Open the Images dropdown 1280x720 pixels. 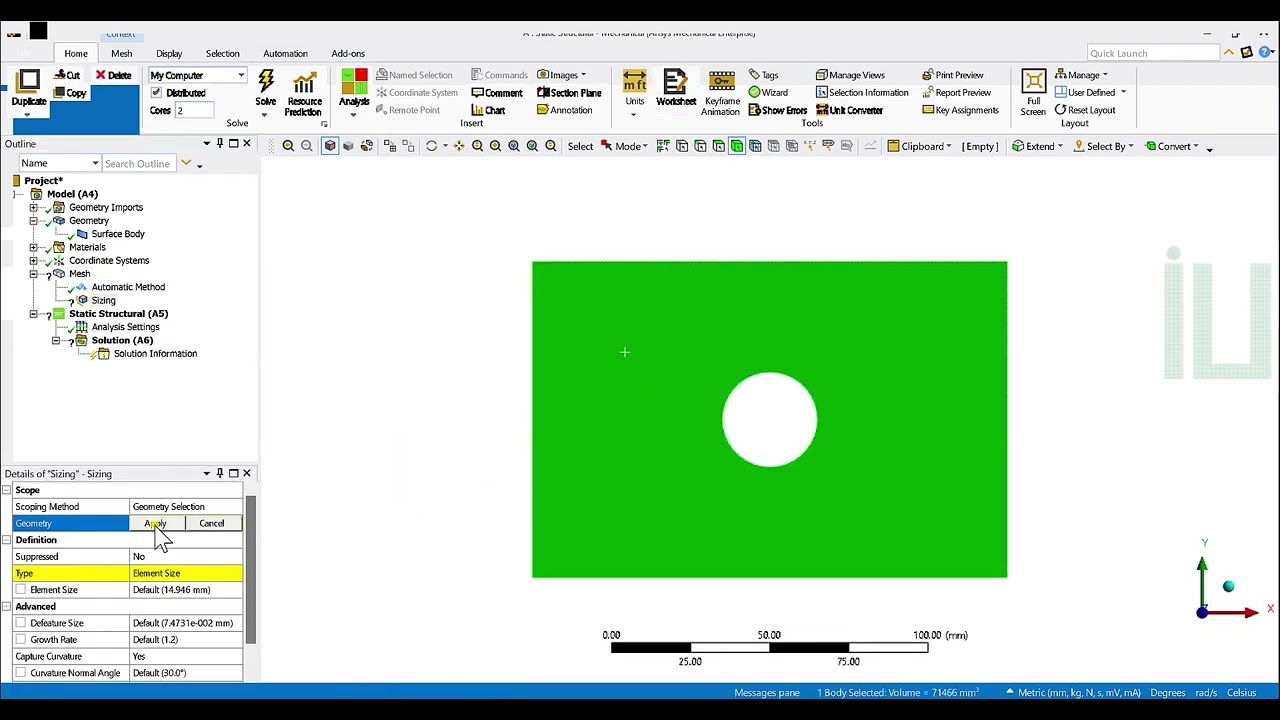pos(561,75)
